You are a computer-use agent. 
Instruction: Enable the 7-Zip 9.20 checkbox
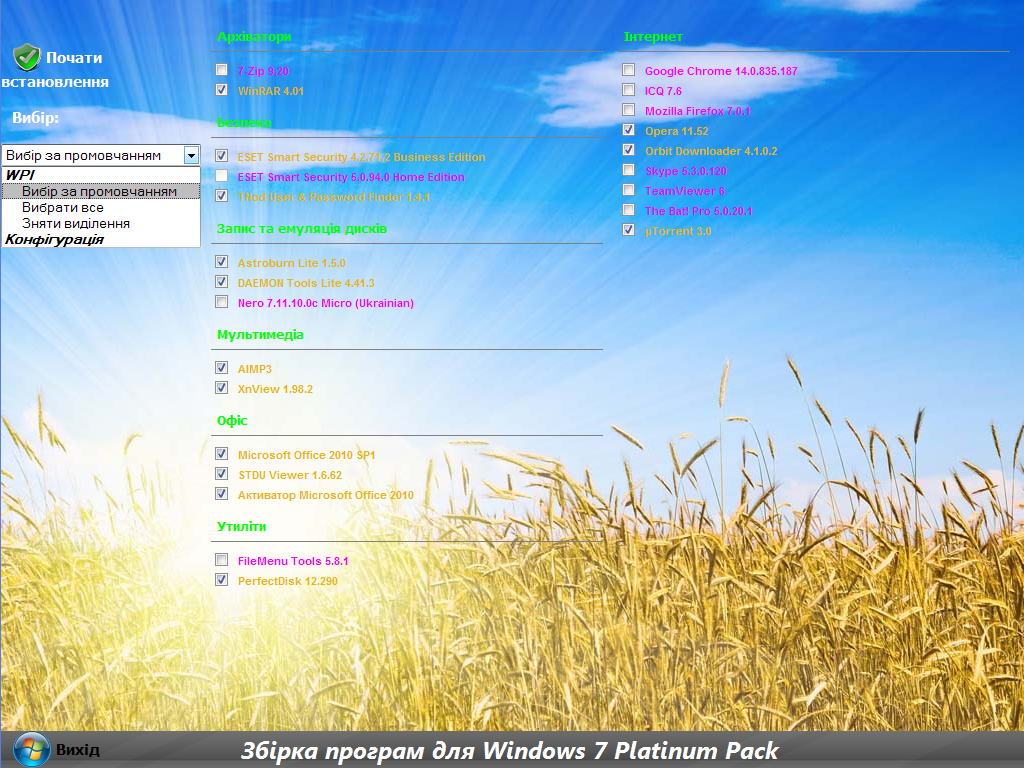(221, 70)
